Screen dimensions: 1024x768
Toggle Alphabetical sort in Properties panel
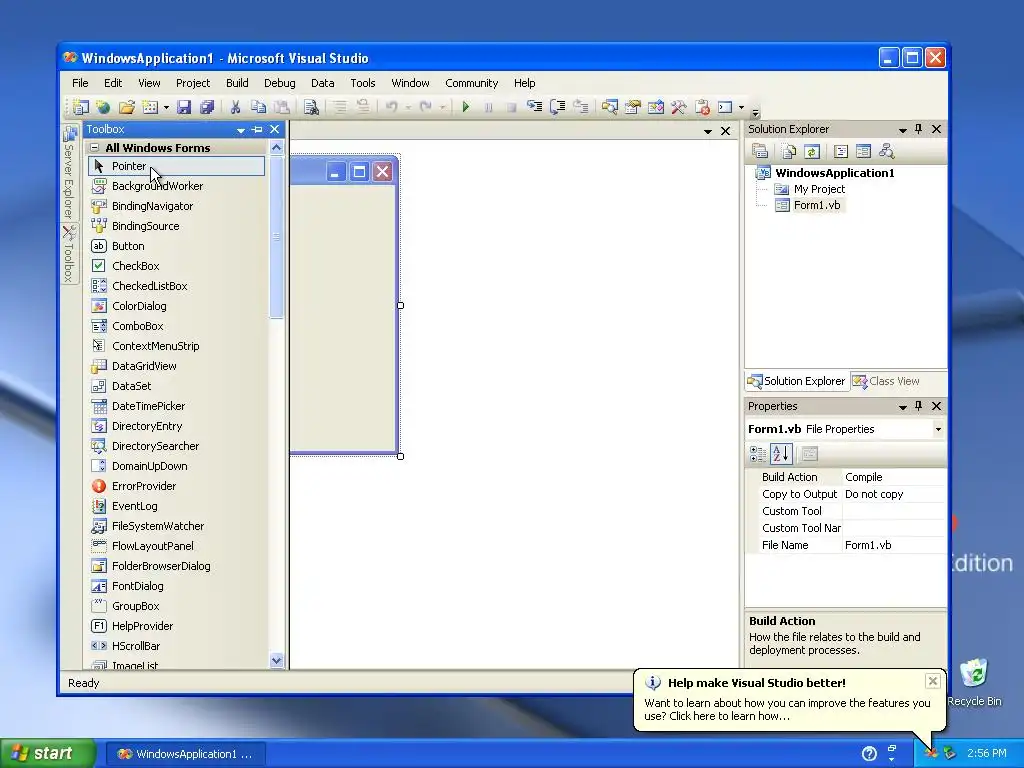pos(781,454)
